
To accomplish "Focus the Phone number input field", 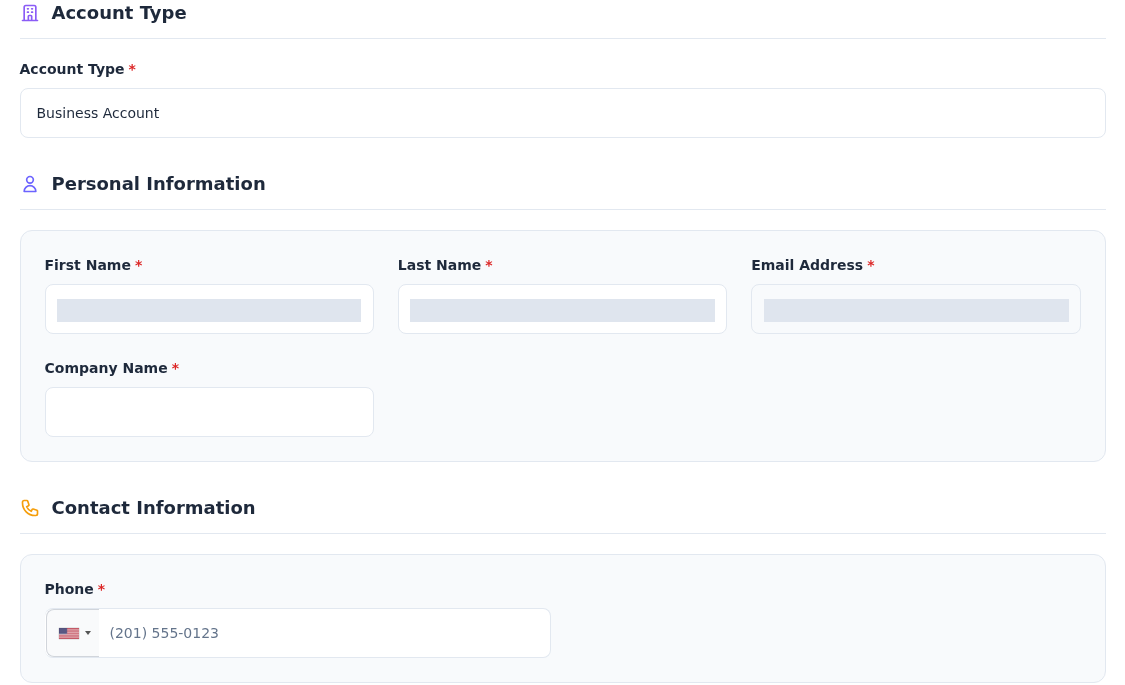I will click(x=324, y=633).
